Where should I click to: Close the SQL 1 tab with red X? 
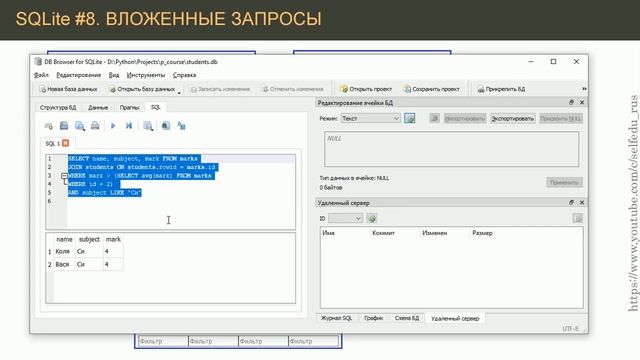pos(66,143)
